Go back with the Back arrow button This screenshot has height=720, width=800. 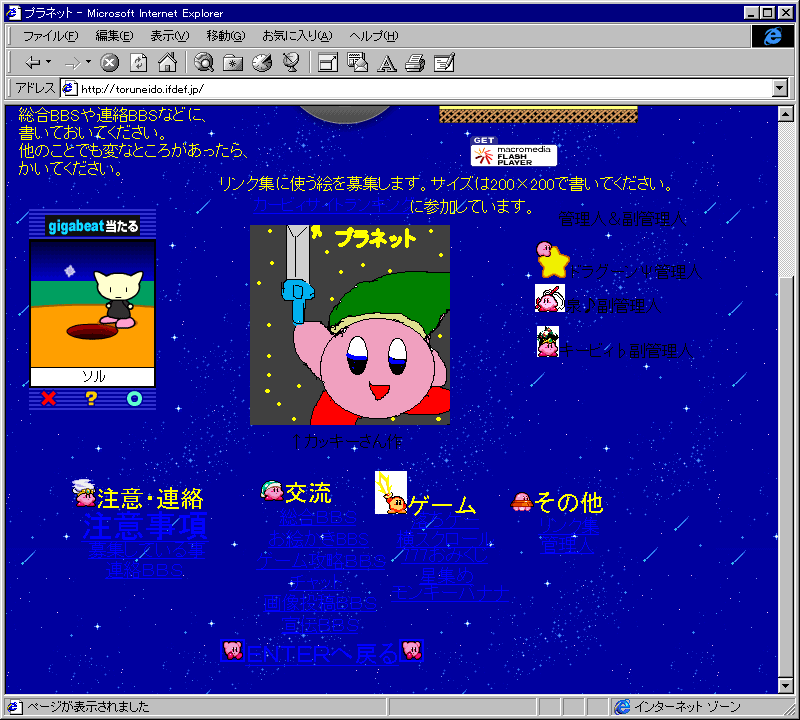[33, 63]
